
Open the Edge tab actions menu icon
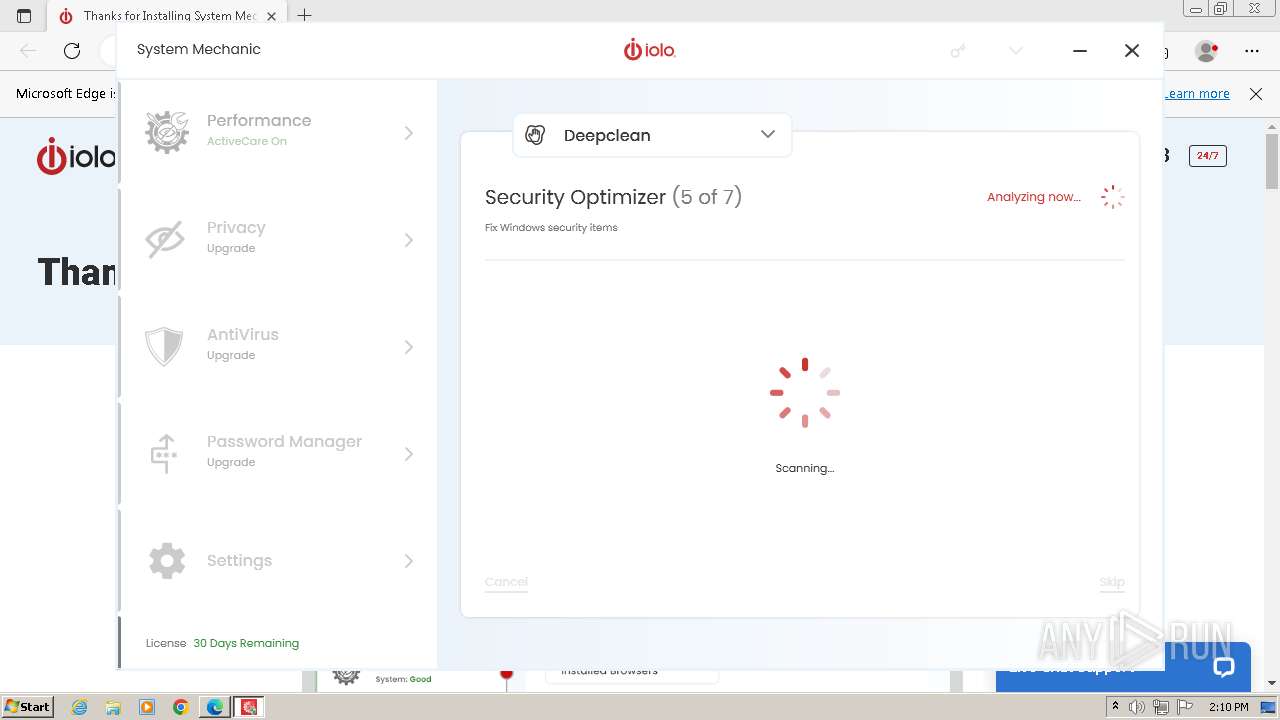(24, 16)
